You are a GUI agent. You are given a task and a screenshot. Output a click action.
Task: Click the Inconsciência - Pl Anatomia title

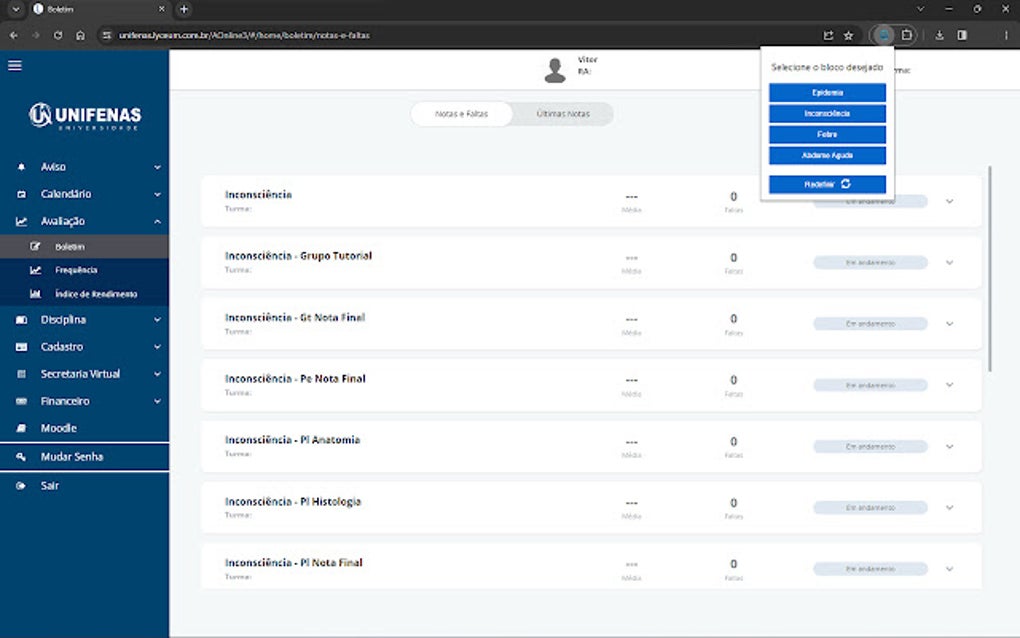point(292,440)
